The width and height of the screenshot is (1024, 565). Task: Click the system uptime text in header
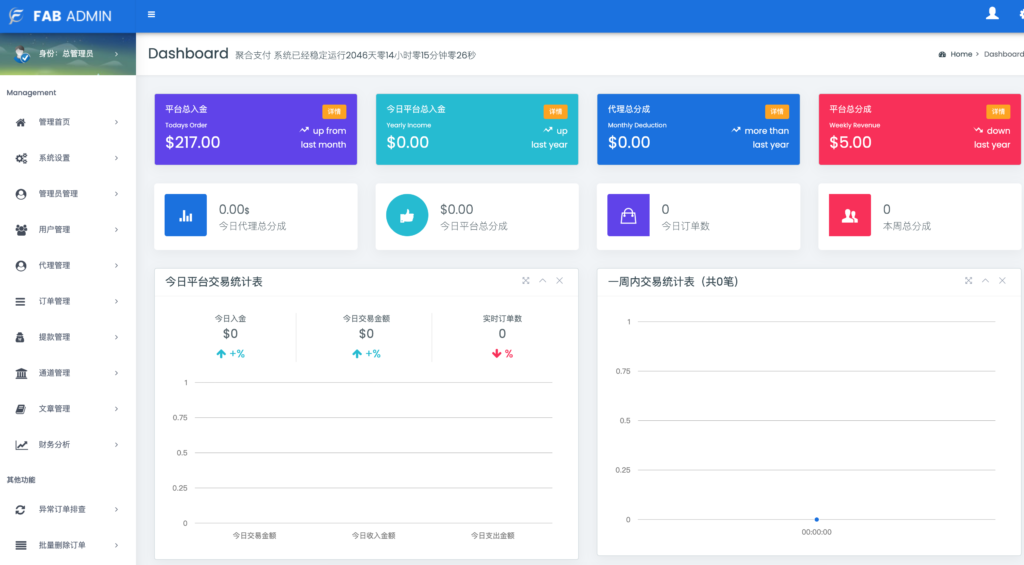coord(356,56)
